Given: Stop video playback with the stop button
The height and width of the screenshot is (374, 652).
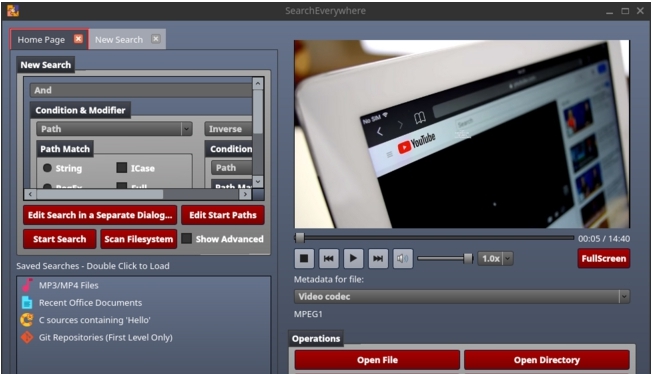Looking at the screenshot, I should pos(304,258).
